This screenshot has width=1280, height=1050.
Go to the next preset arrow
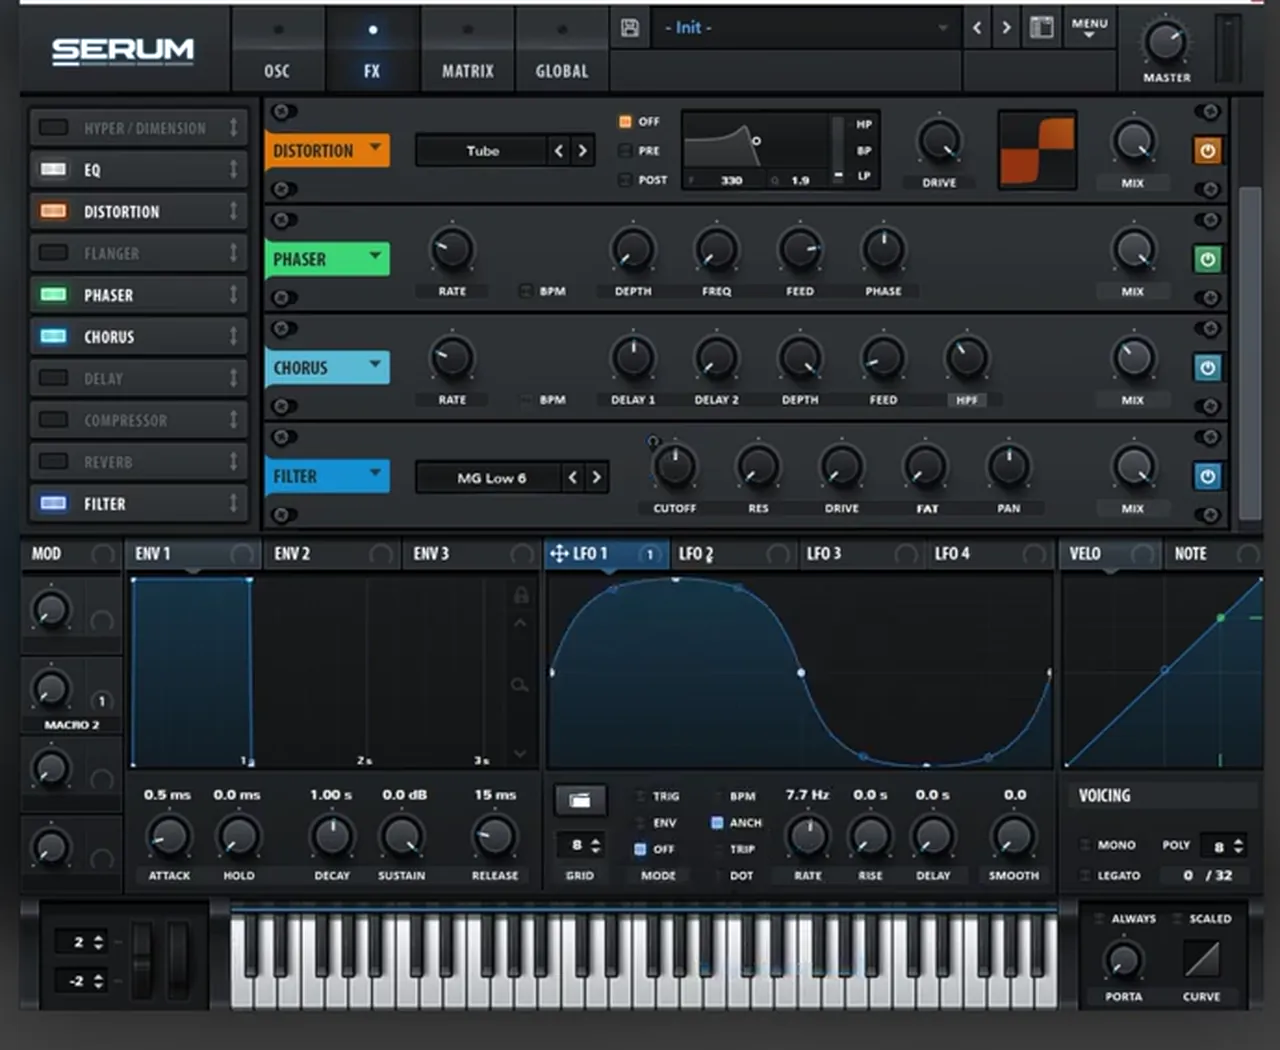click(1006, 28)
